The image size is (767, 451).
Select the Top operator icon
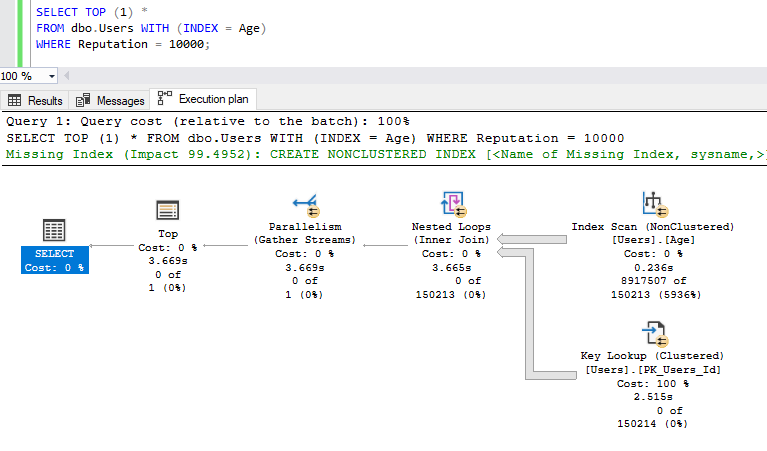(x=167, y=210)
